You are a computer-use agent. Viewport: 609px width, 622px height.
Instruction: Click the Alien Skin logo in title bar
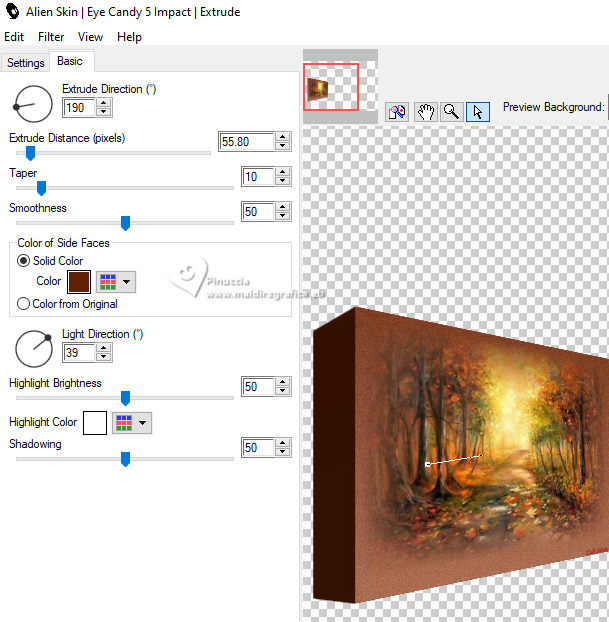point(12,12)
